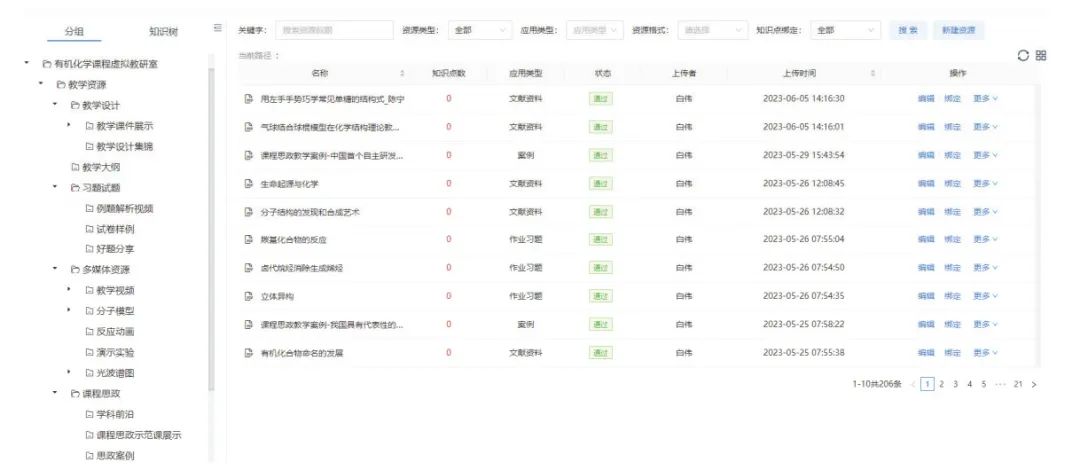Collapse the 有机化学课程虚拟教研室 root node

27,63
